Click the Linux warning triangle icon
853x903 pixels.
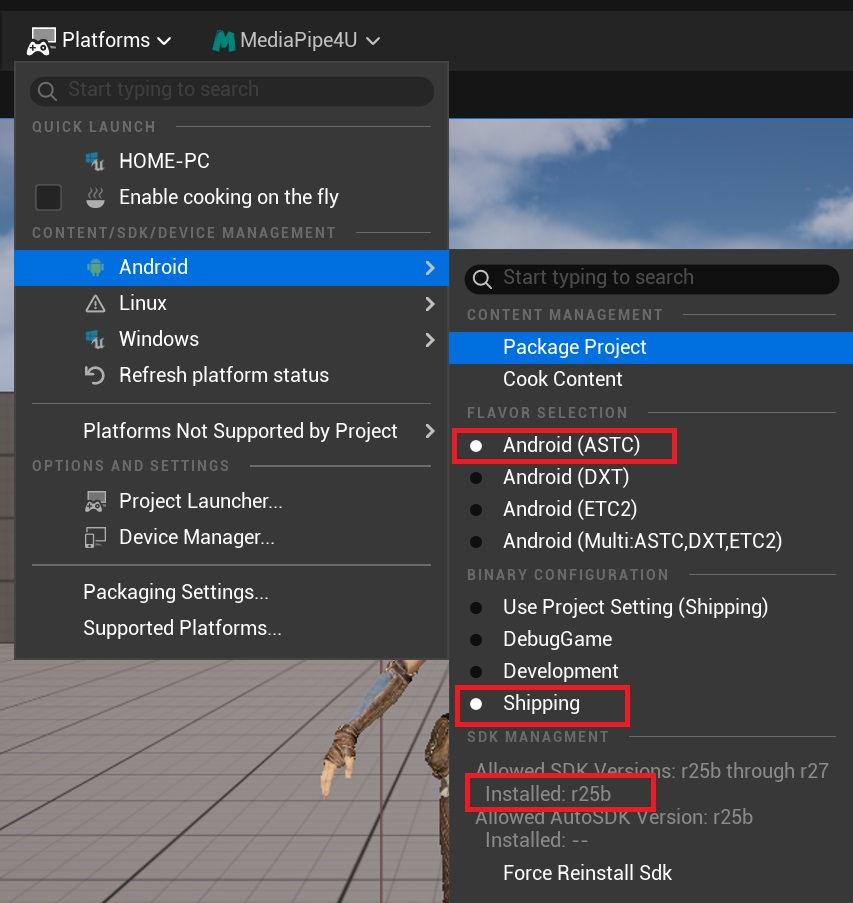click(x=95, y=303)
